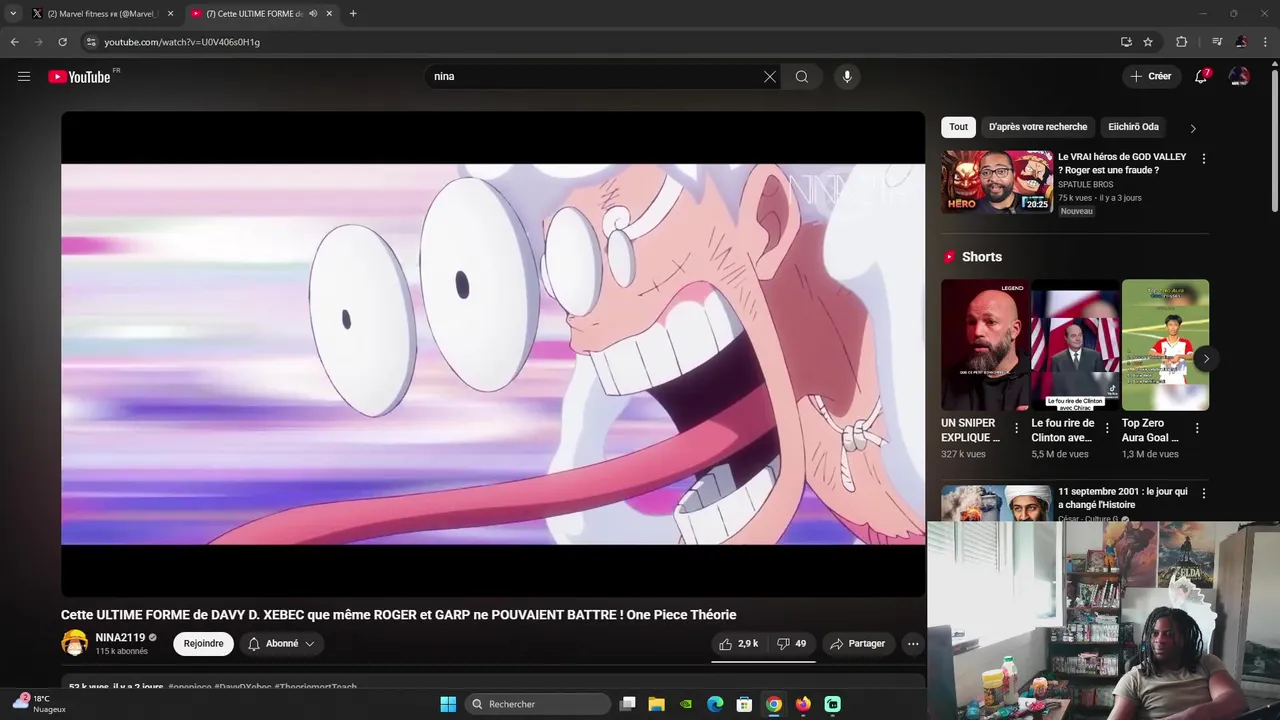Open options for Top Zero Aura short
The width and height of the screenshot is (1280, 720).
pos(1197,428)
